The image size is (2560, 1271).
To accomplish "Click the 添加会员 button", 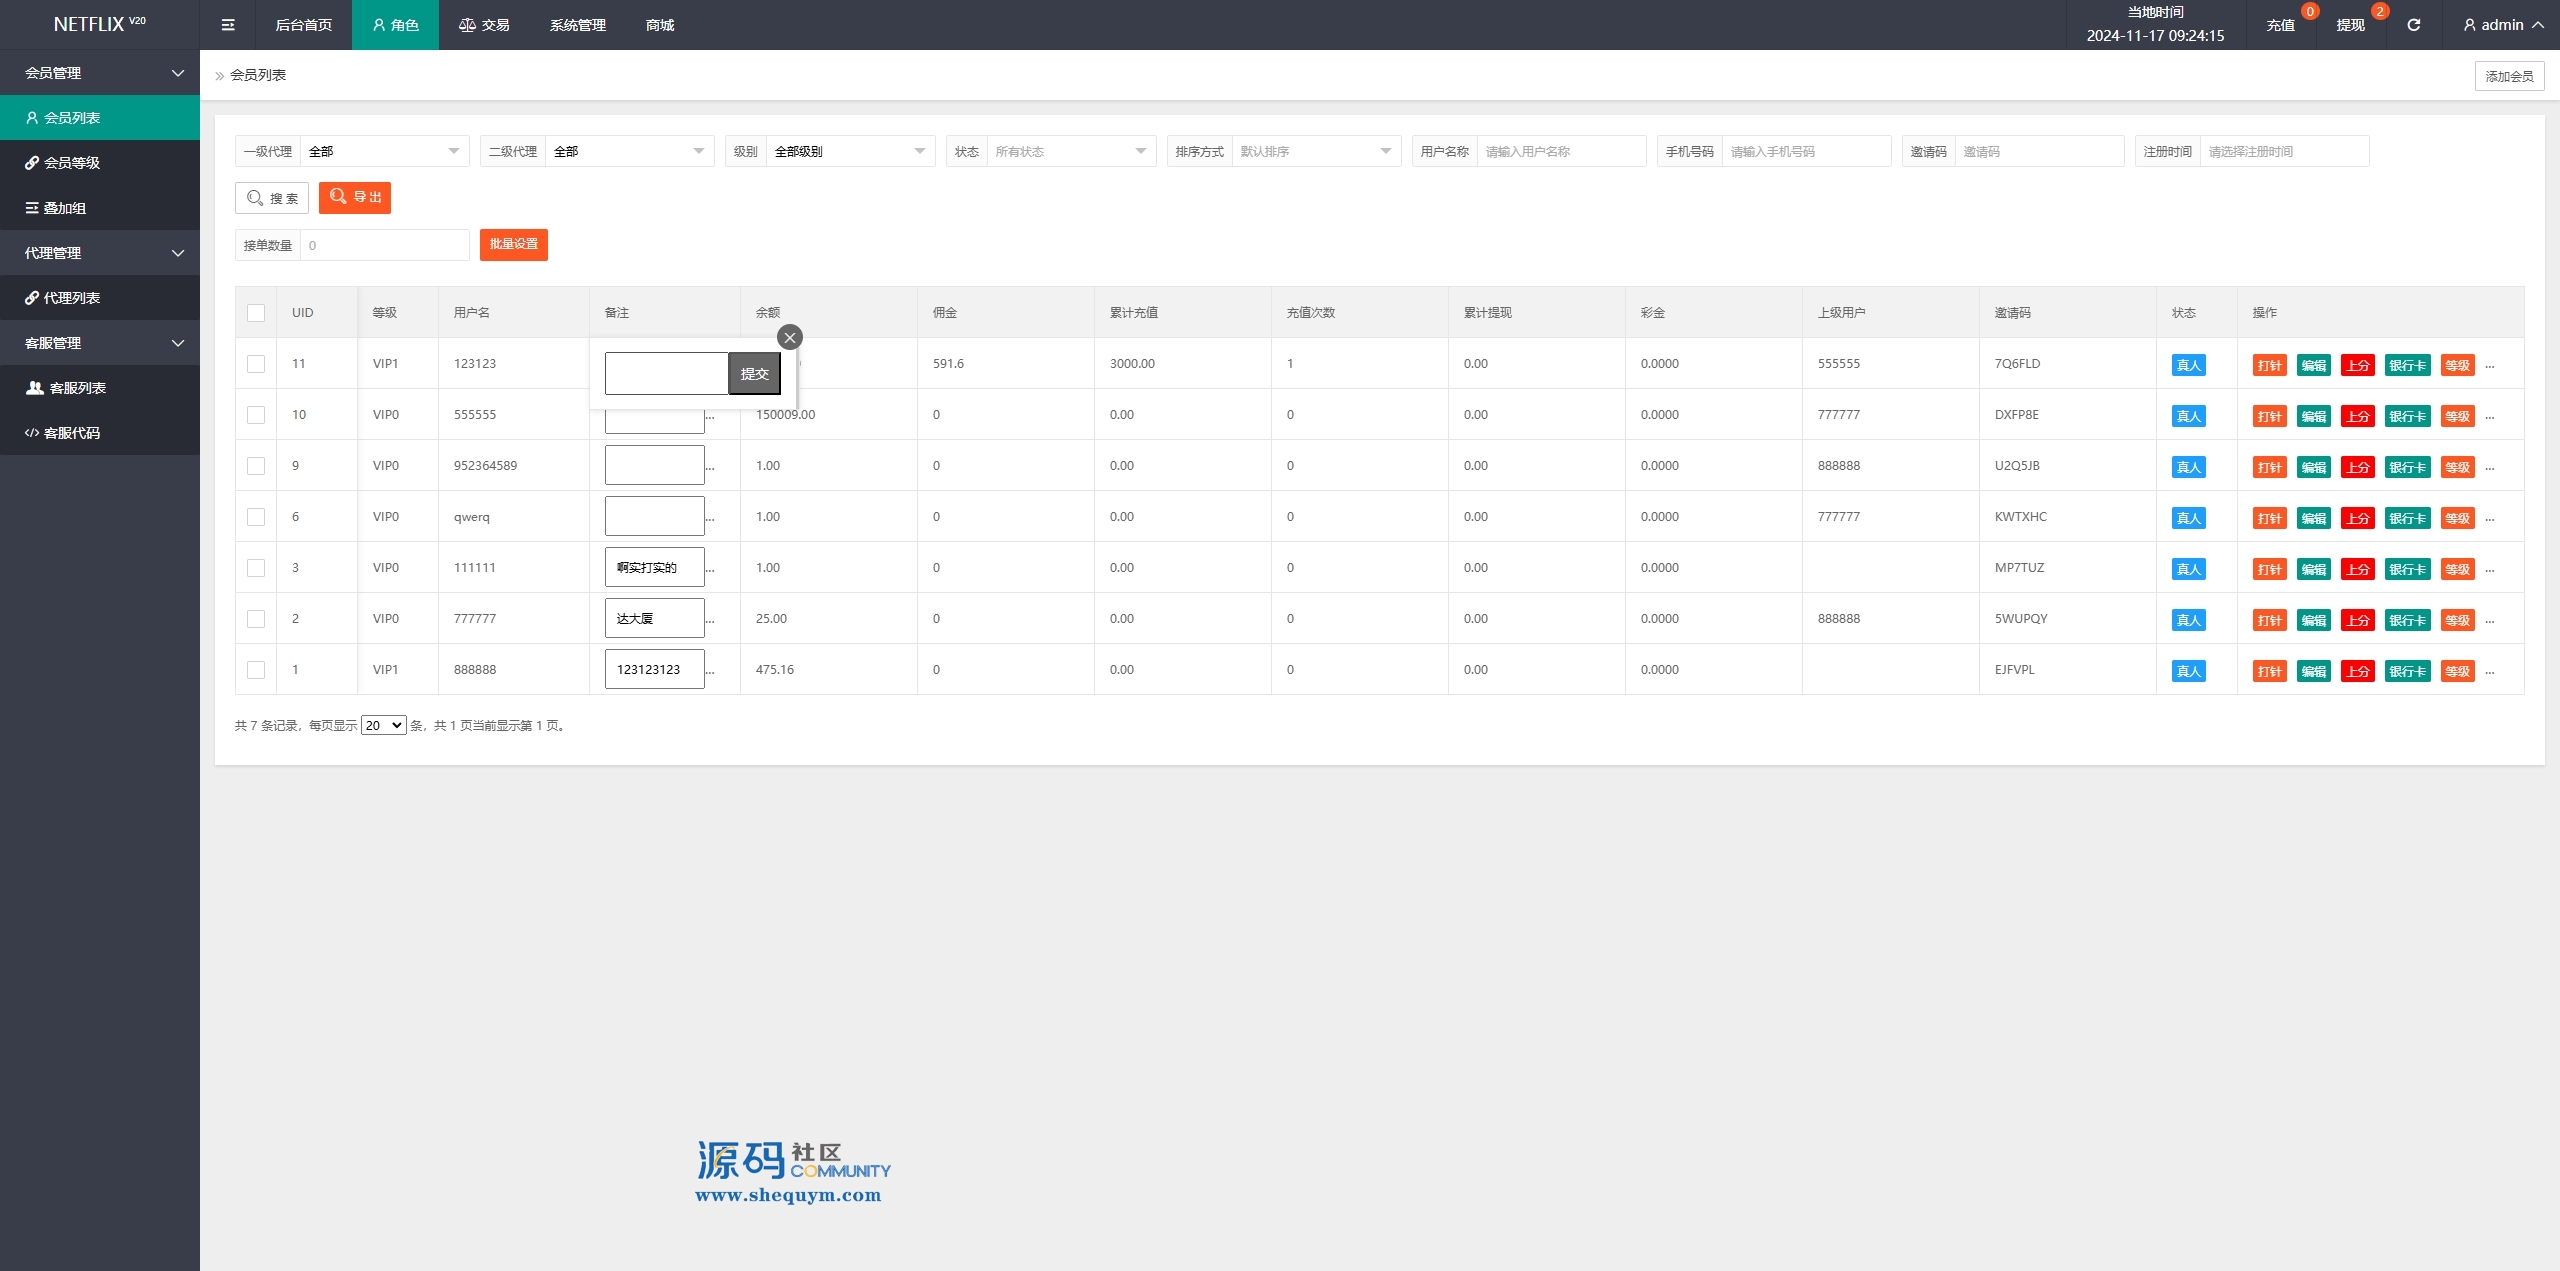I will [2509, 76].
